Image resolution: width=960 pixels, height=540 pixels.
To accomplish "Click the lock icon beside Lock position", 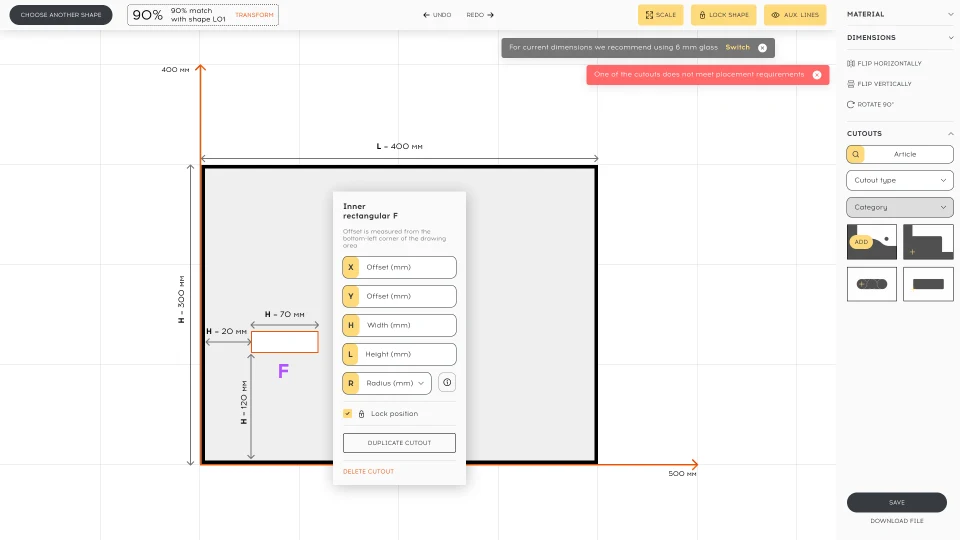I will [361, 414].
